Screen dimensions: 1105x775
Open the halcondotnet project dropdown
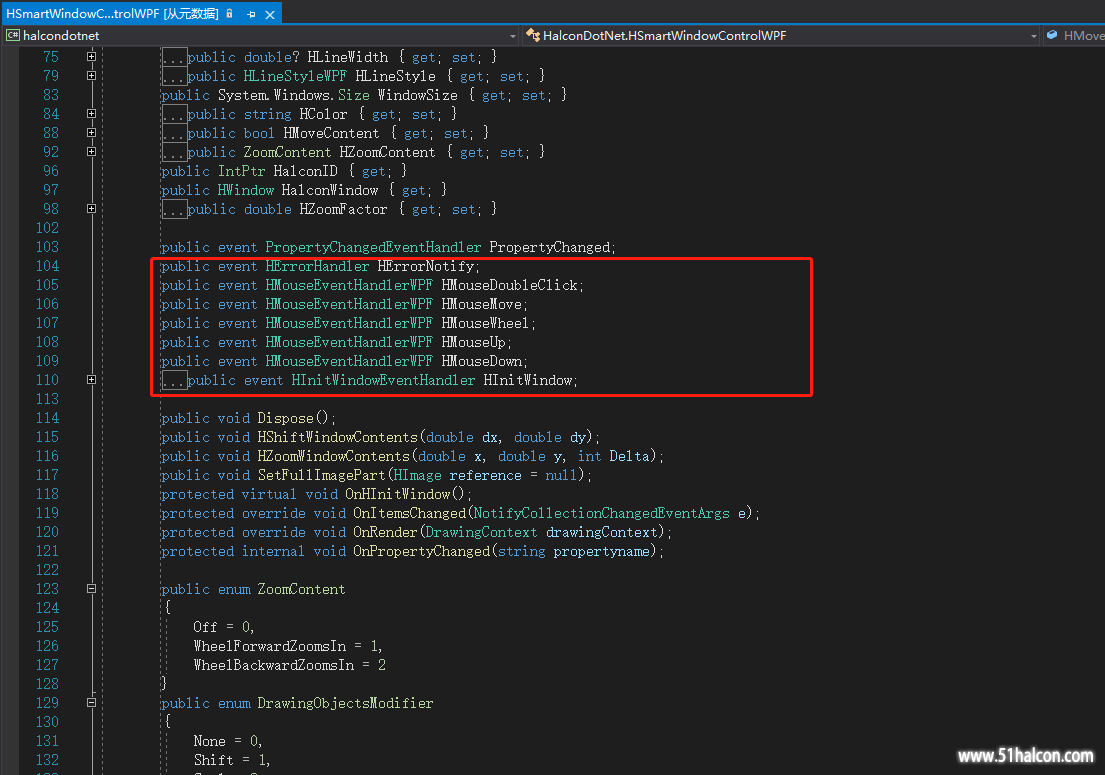click(512, 36)
